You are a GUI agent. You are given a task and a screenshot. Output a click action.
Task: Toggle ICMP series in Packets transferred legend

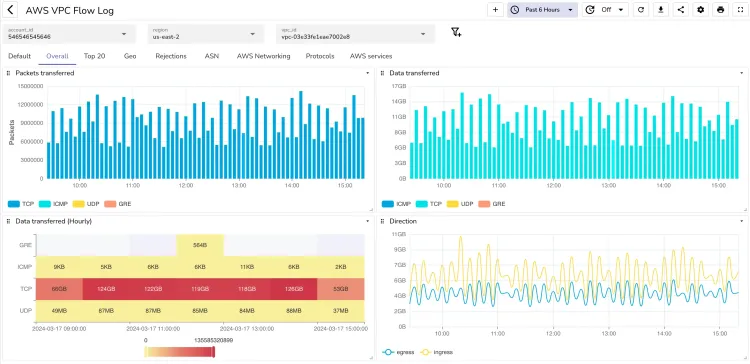click(x=54, y=204)
